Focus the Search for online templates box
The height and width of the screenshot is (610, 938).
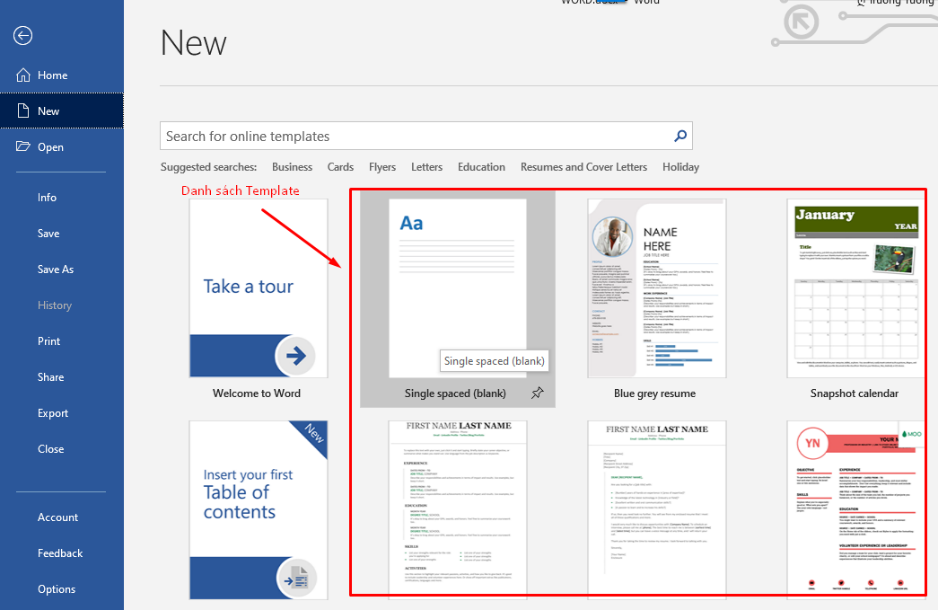[426, 136]
